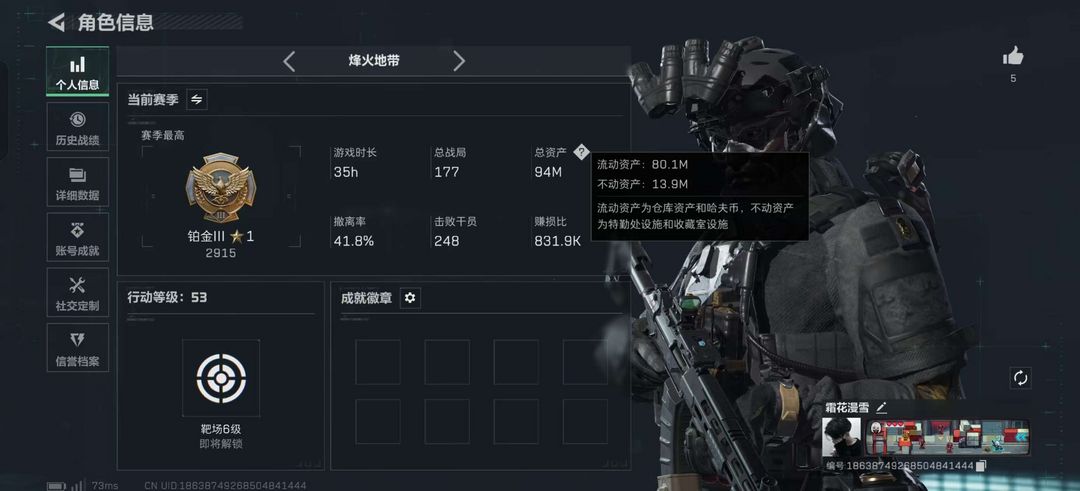
Task: Open the 社交定制 sidebar section
Action: click(x=78, y=293)
